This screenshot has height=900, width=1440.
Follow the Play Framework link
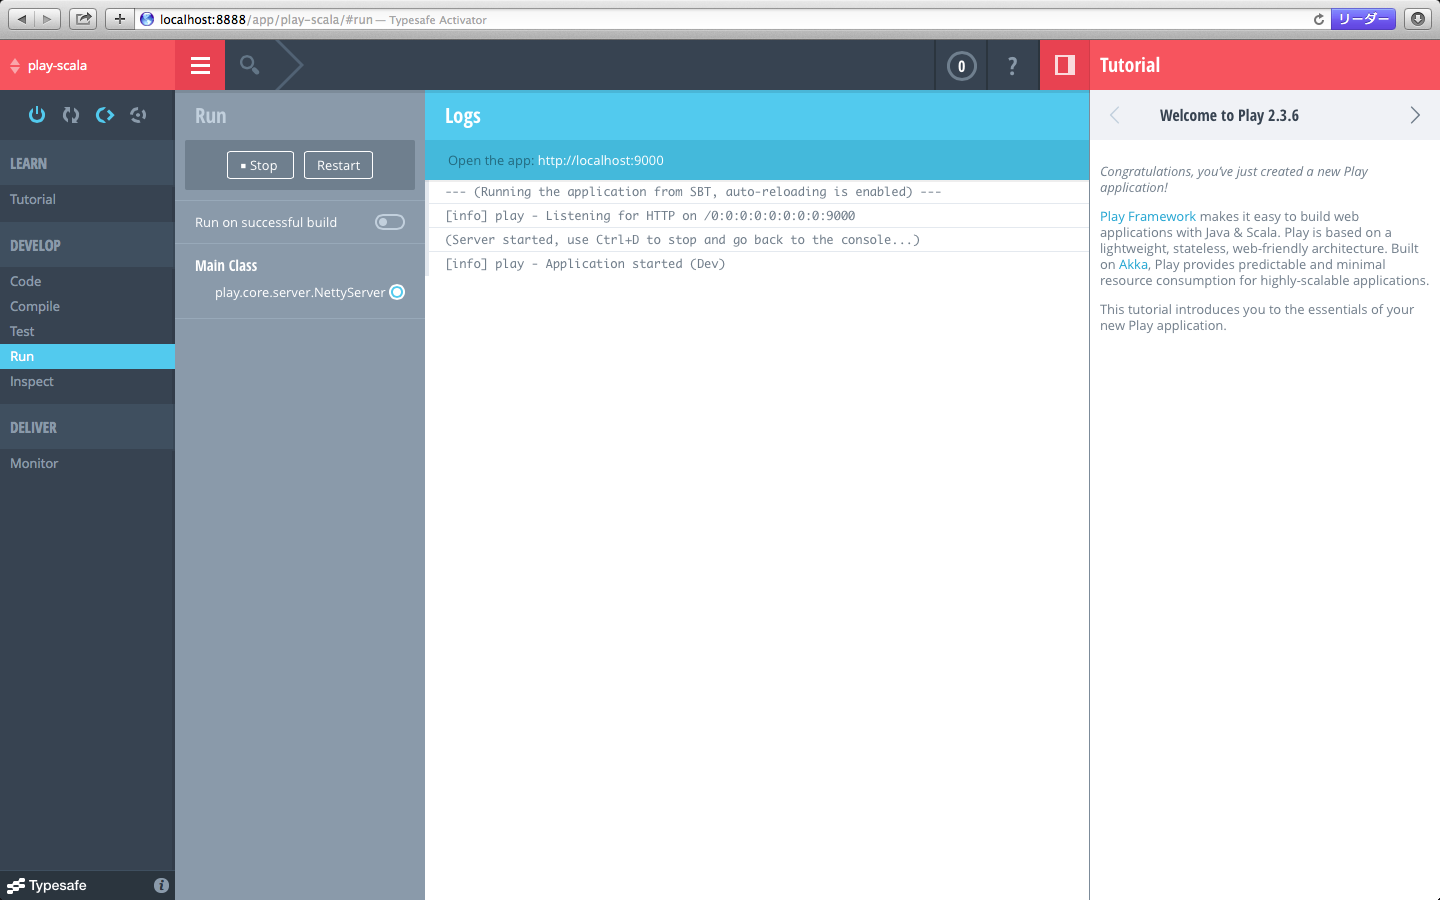(x=1147, y=216)
